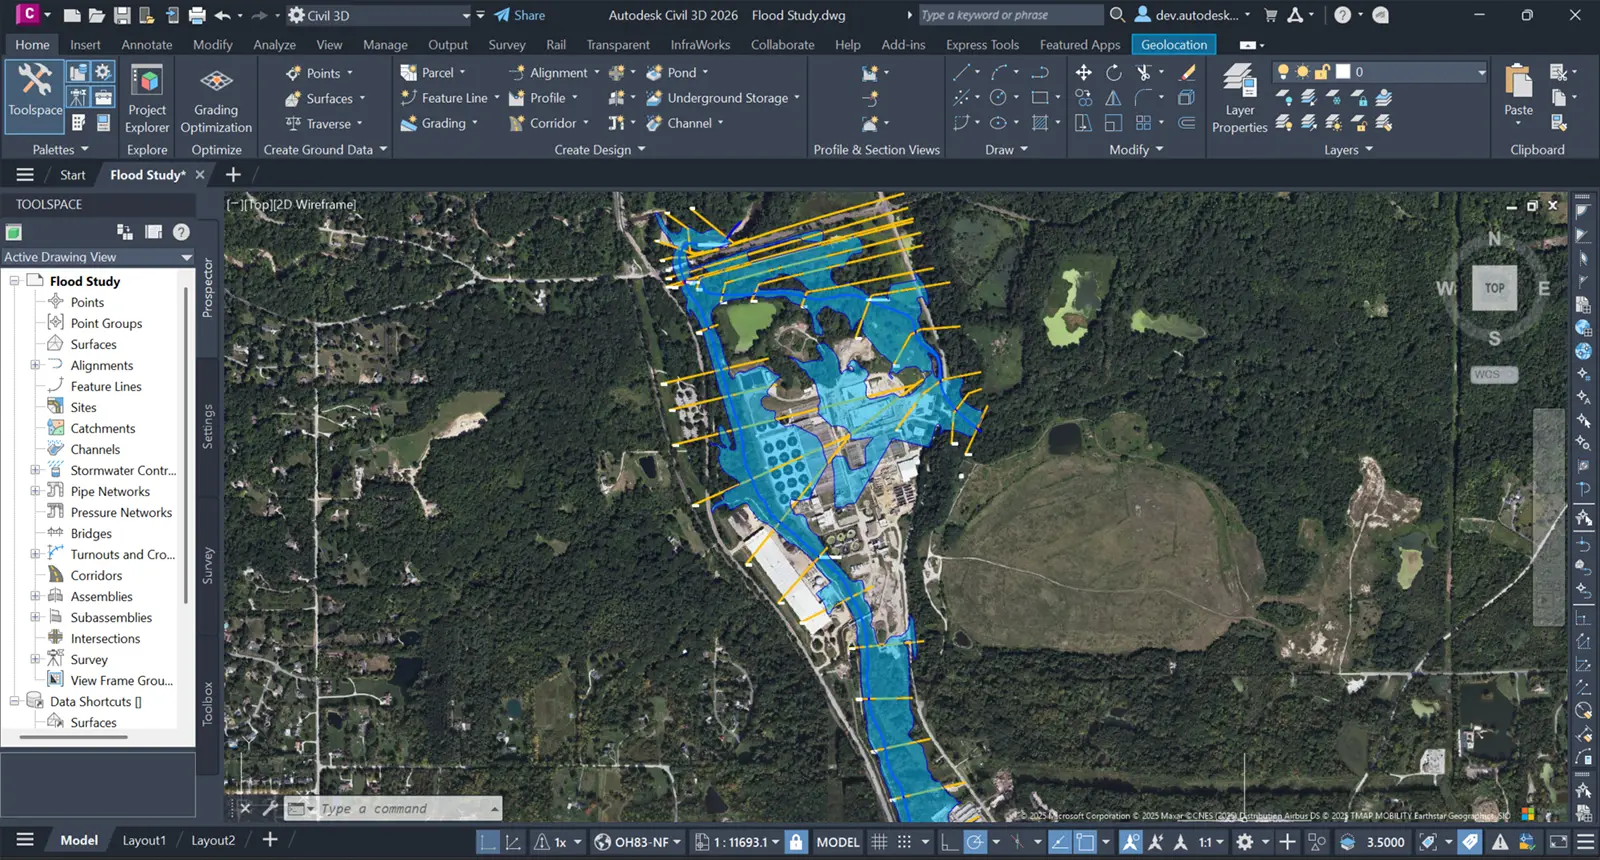Image resolution: width=1600 pixels, height=860 pixels.
Task: Expand the Alignments tree node
Action: point(36,365)
